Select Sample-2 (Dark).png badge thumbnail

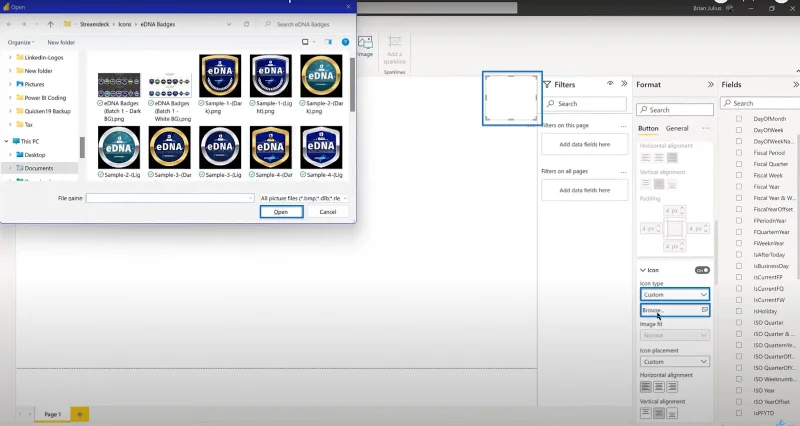[321, 76]
